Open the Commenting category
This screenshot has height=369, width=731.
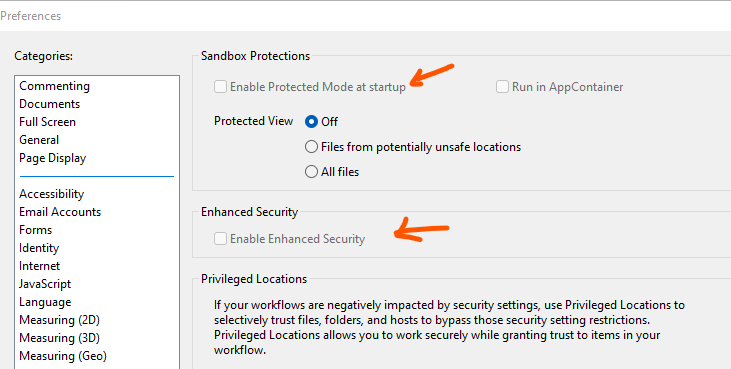tap(55, 86)
